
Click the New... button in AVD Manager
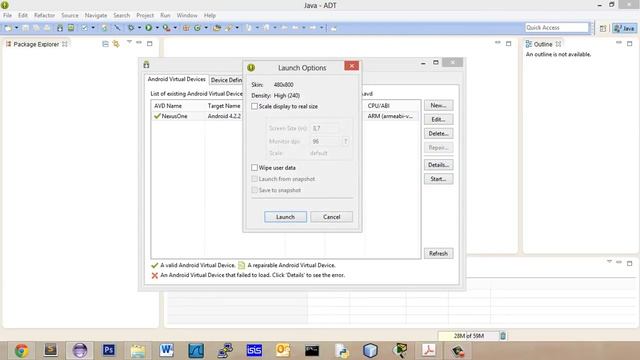tap(438, 105)
